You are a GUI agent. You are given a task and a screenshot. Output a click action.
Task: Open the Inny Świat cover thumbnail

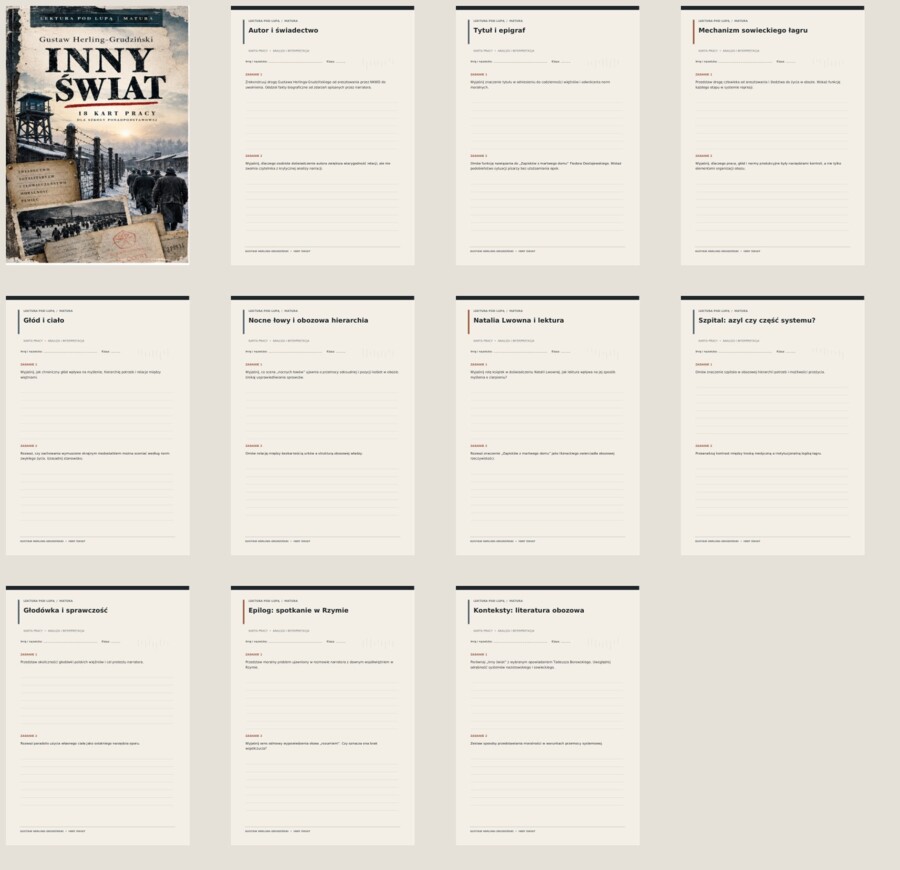pyautogui.click(x=97, y=135)
